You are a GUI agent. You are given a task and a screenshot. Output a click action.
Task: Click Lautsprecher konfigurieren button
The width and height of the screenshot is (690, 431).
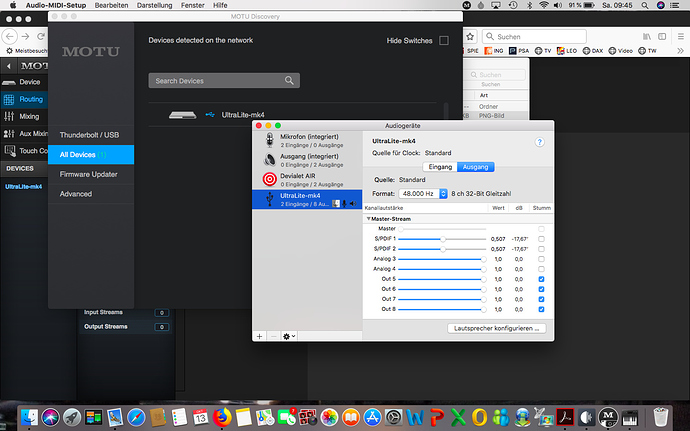(497, 328)
